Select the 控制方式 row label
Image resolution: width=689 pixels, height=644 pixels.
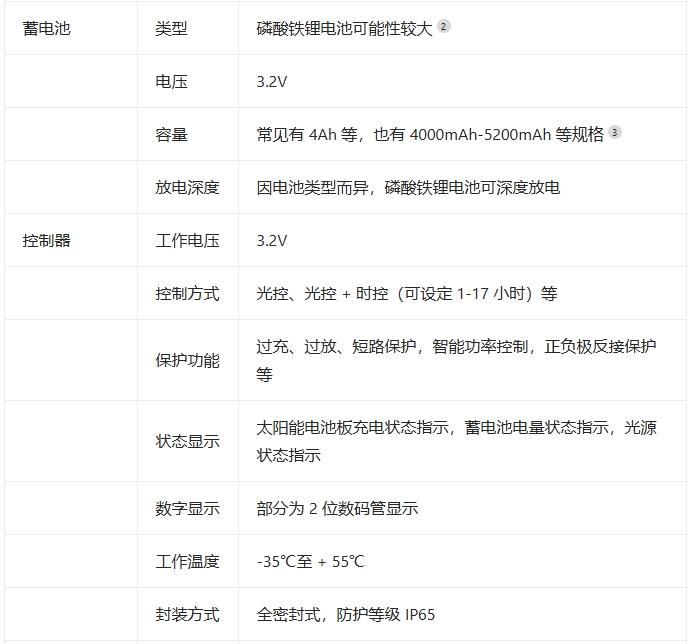tap(187, 293)
